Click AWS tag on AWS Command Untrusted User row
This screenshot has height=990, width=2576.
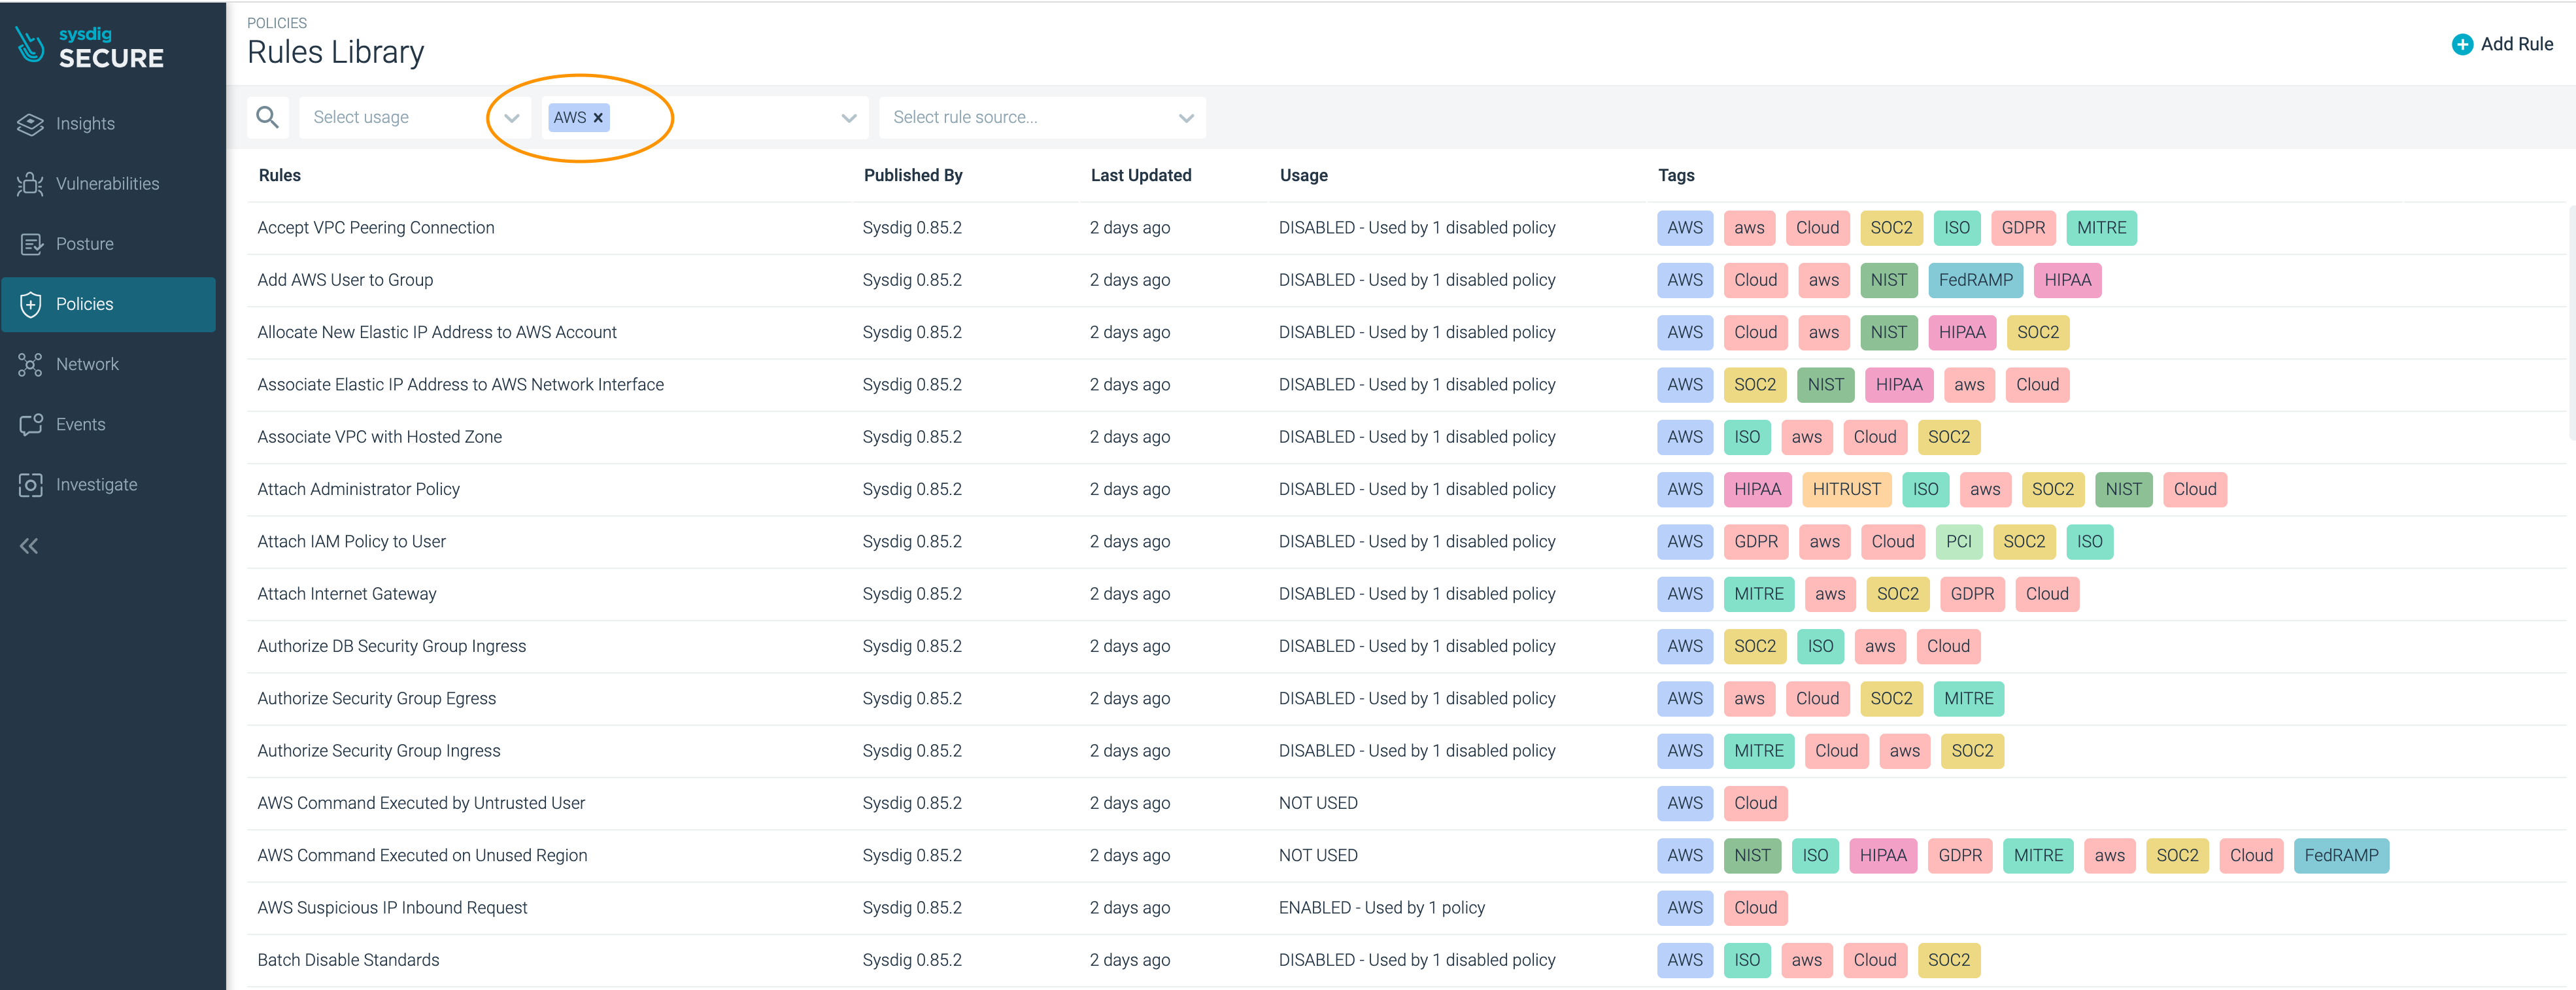[x=1685, y=803]
